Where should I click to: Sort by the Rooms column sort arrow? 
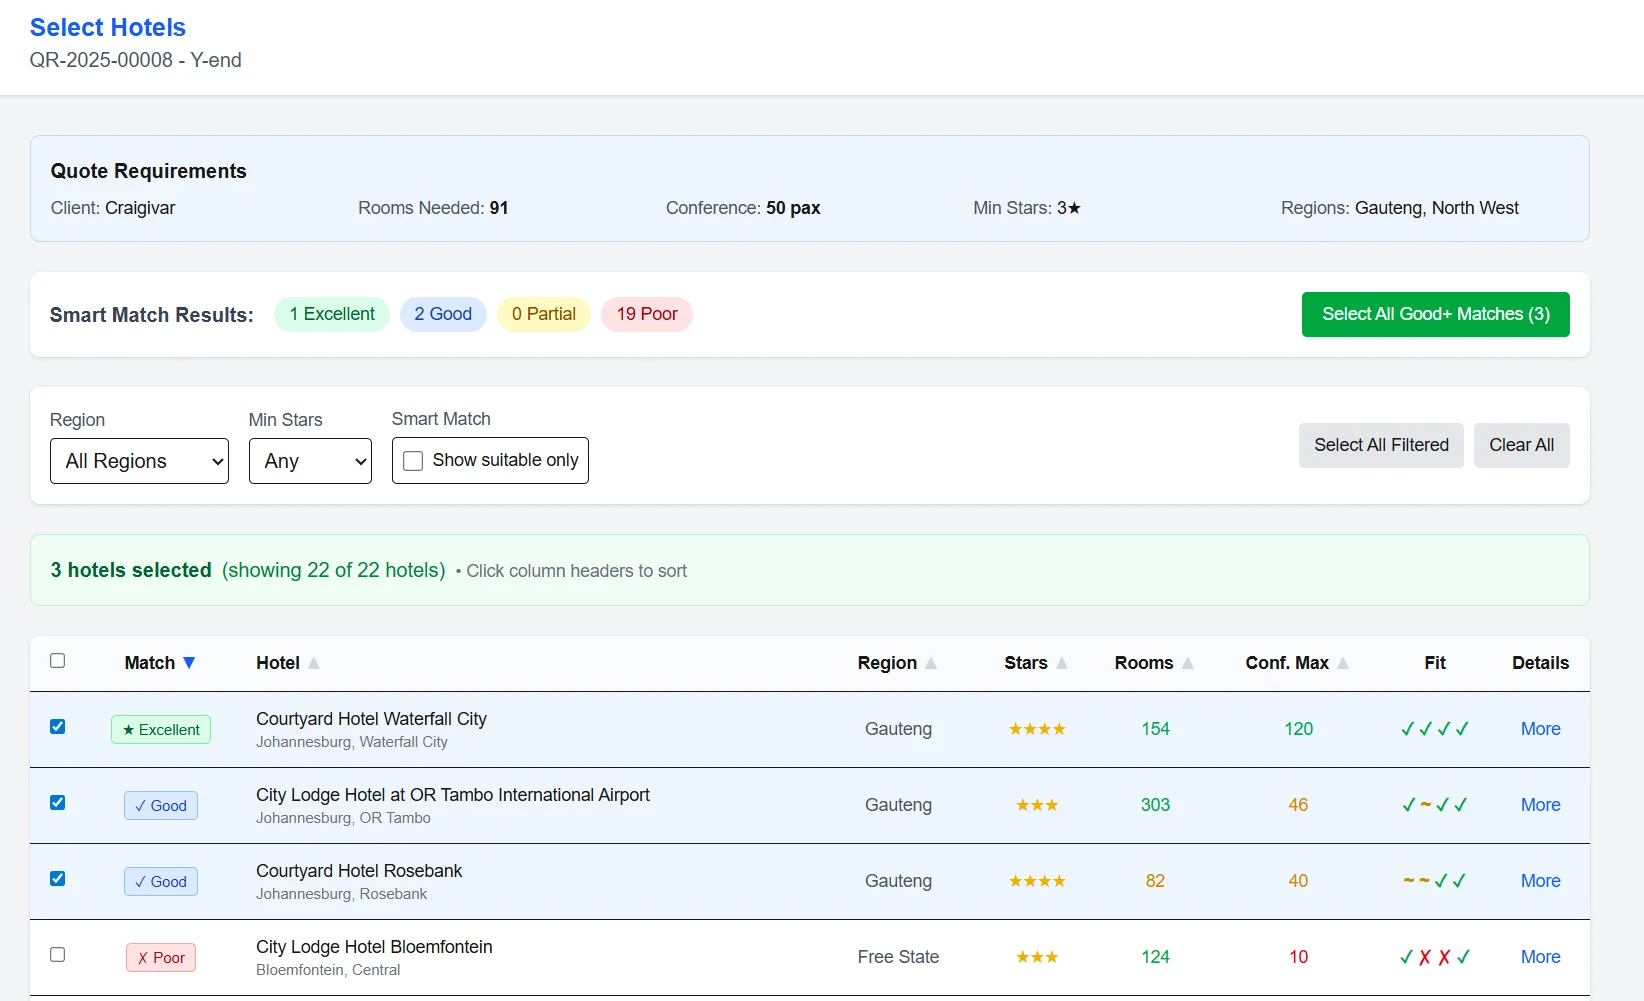(1188, 662)
